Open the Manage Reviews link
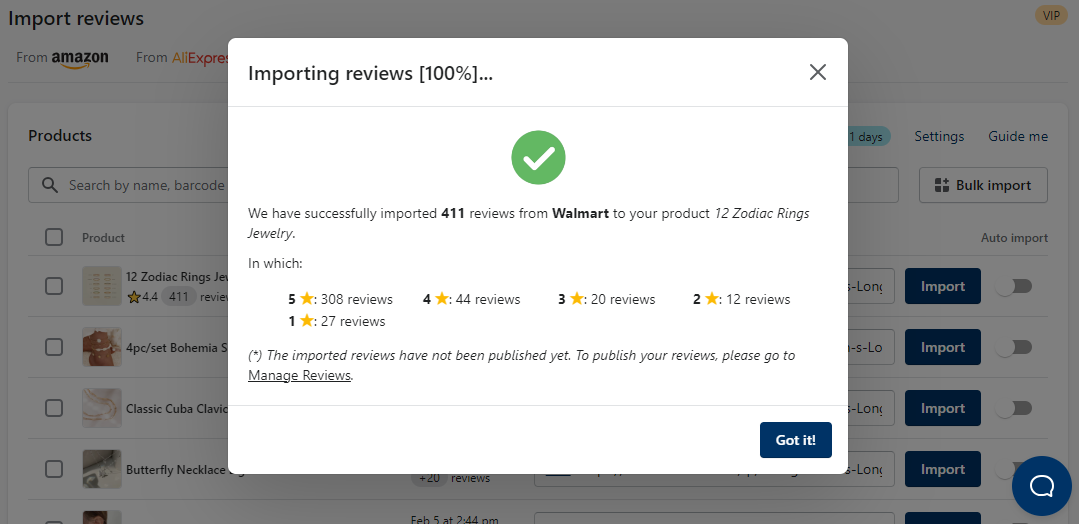Image resolution: width=1079 pixels, height=524 pixels. tap(299, 375)
